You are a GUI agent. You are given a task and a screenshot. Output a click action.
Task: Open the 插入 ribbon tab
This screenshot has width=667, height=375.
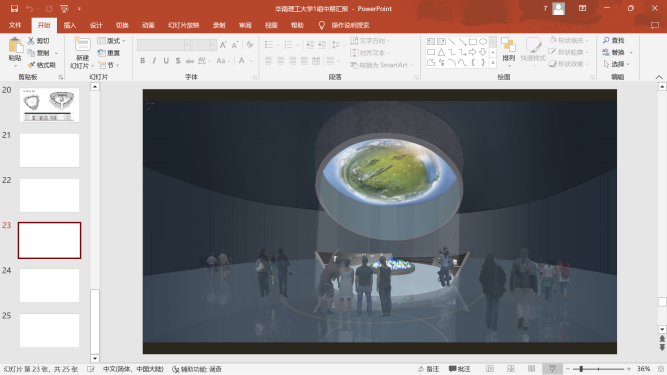point(70,25)
